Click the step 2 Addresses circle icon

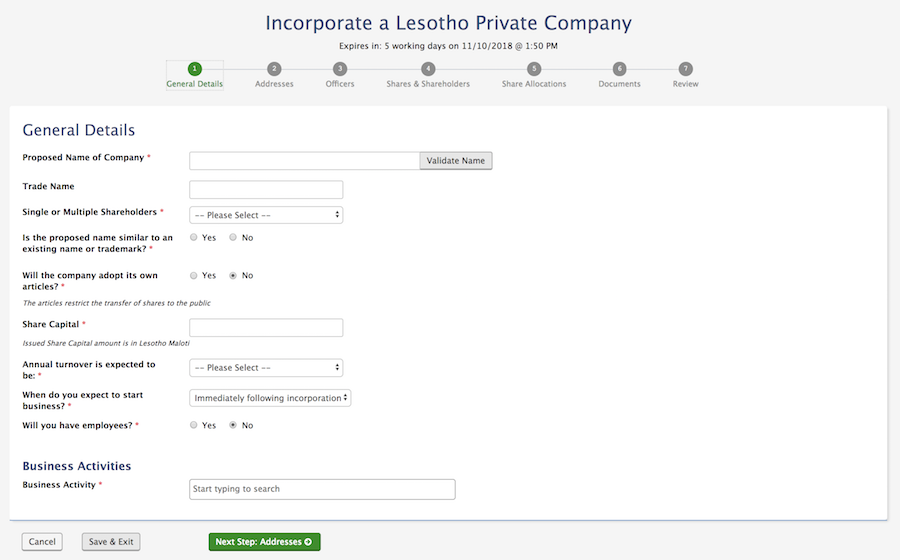coord(274,69)
